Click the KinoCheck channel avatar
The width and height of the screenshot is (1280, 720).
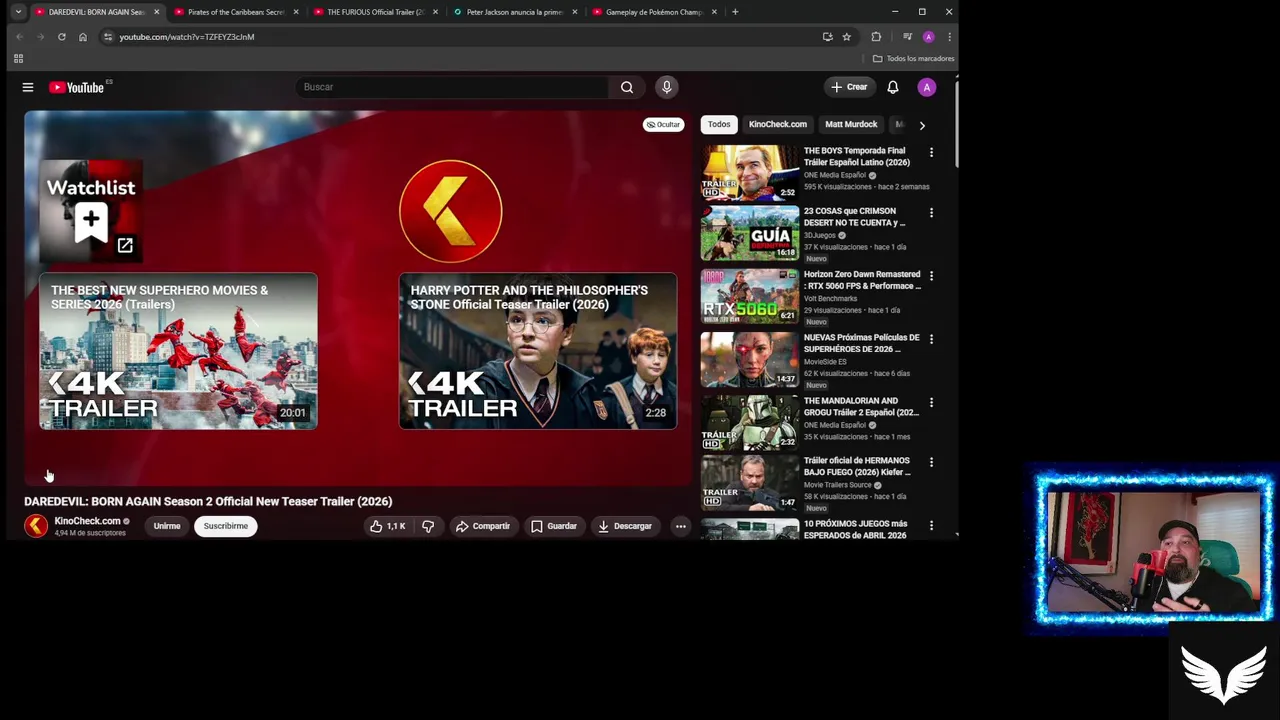point(36,526)
